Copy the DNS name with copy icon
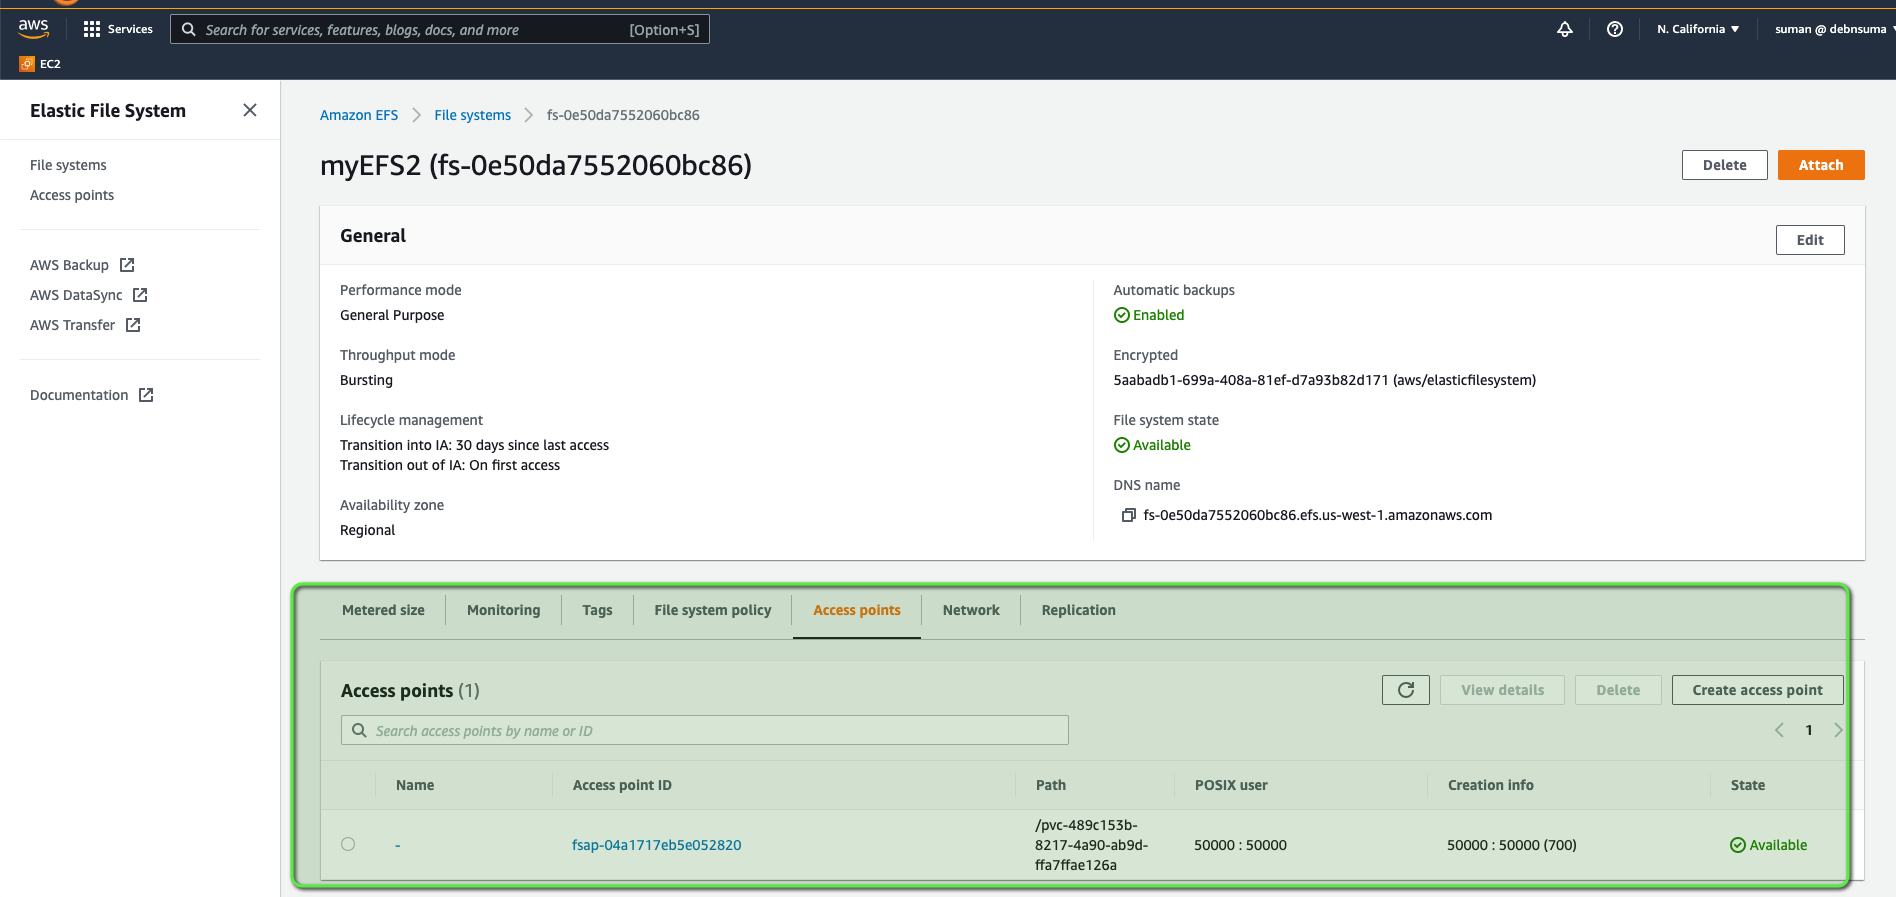Image resolution: width=1896 pixels, height=897 pixels. click(x=1128, y=515)
